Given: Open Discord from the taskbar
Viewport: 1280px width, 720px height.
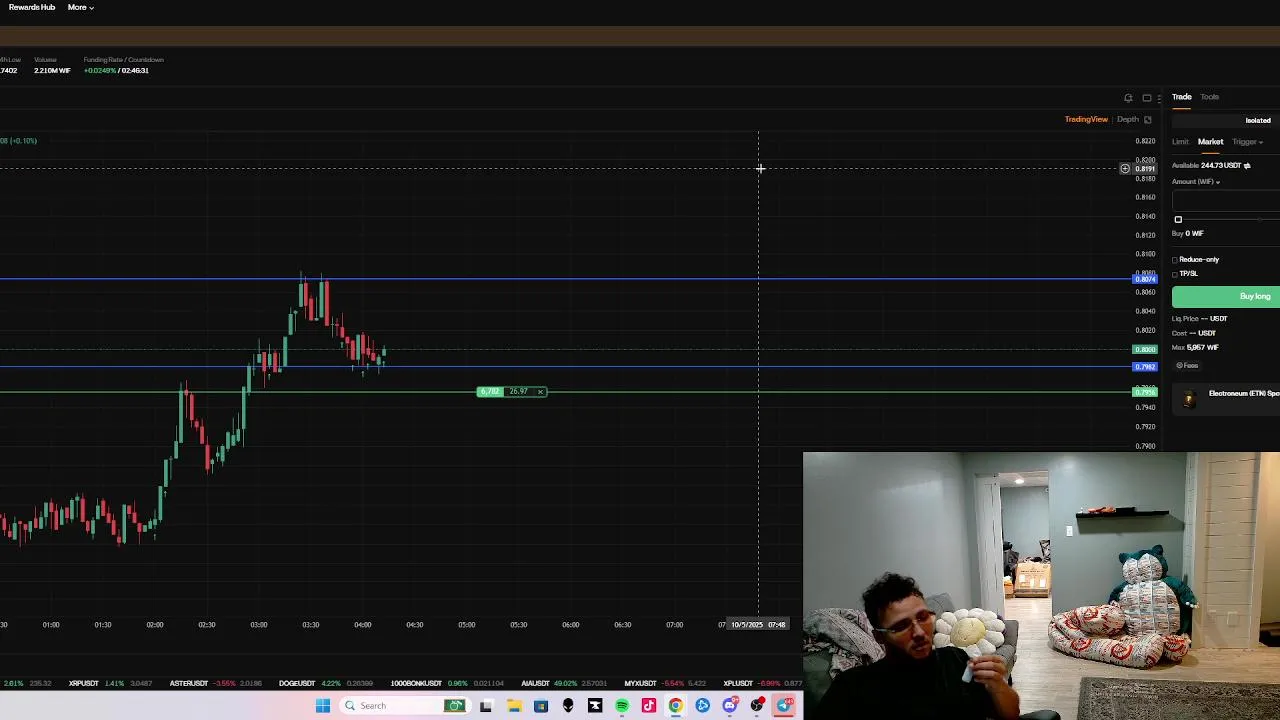Looking at the screenshot, I should coord(730,706).
